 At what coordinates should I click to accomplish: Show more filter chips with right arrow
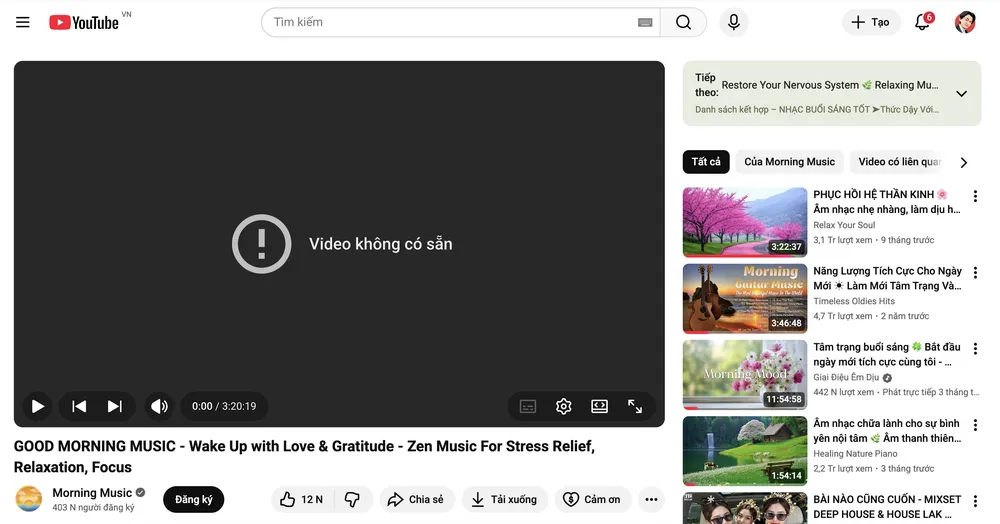pyautogui.click(x=964, y=162)
